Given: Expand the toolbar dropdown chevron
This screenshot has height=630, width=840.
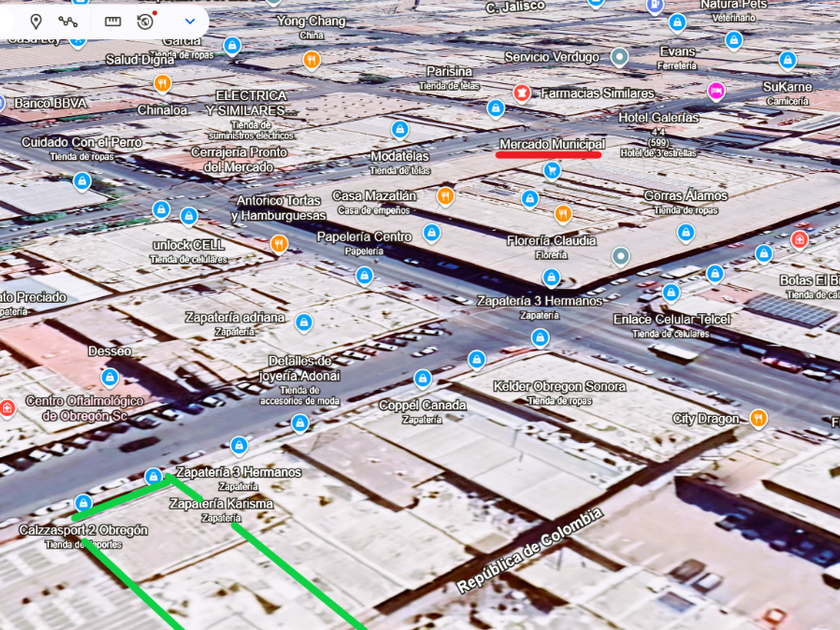Looking at the screenshot, I should (x=190, y=21).
